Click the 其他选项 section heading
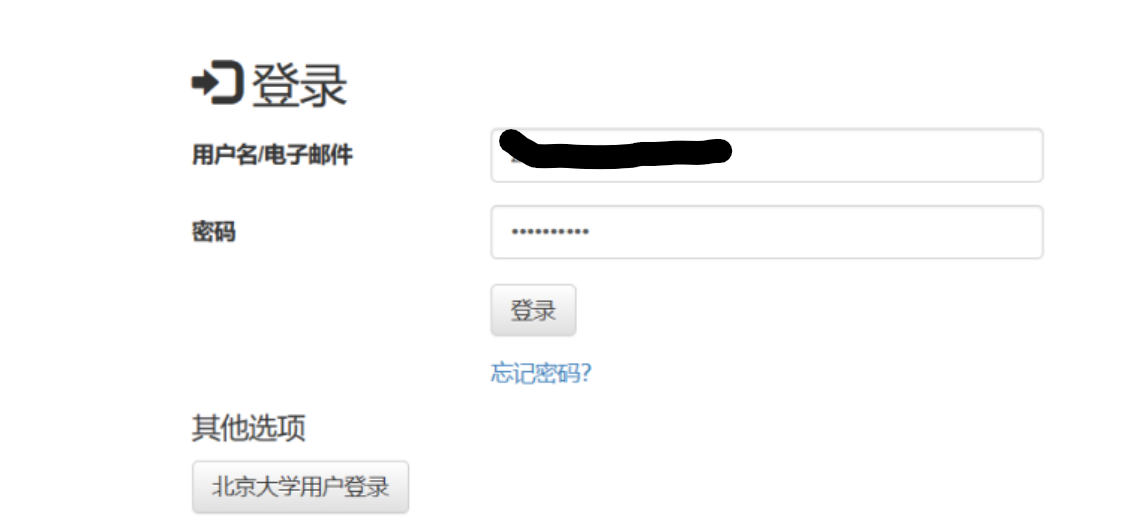1128x524 pixels. pos(249,428)
